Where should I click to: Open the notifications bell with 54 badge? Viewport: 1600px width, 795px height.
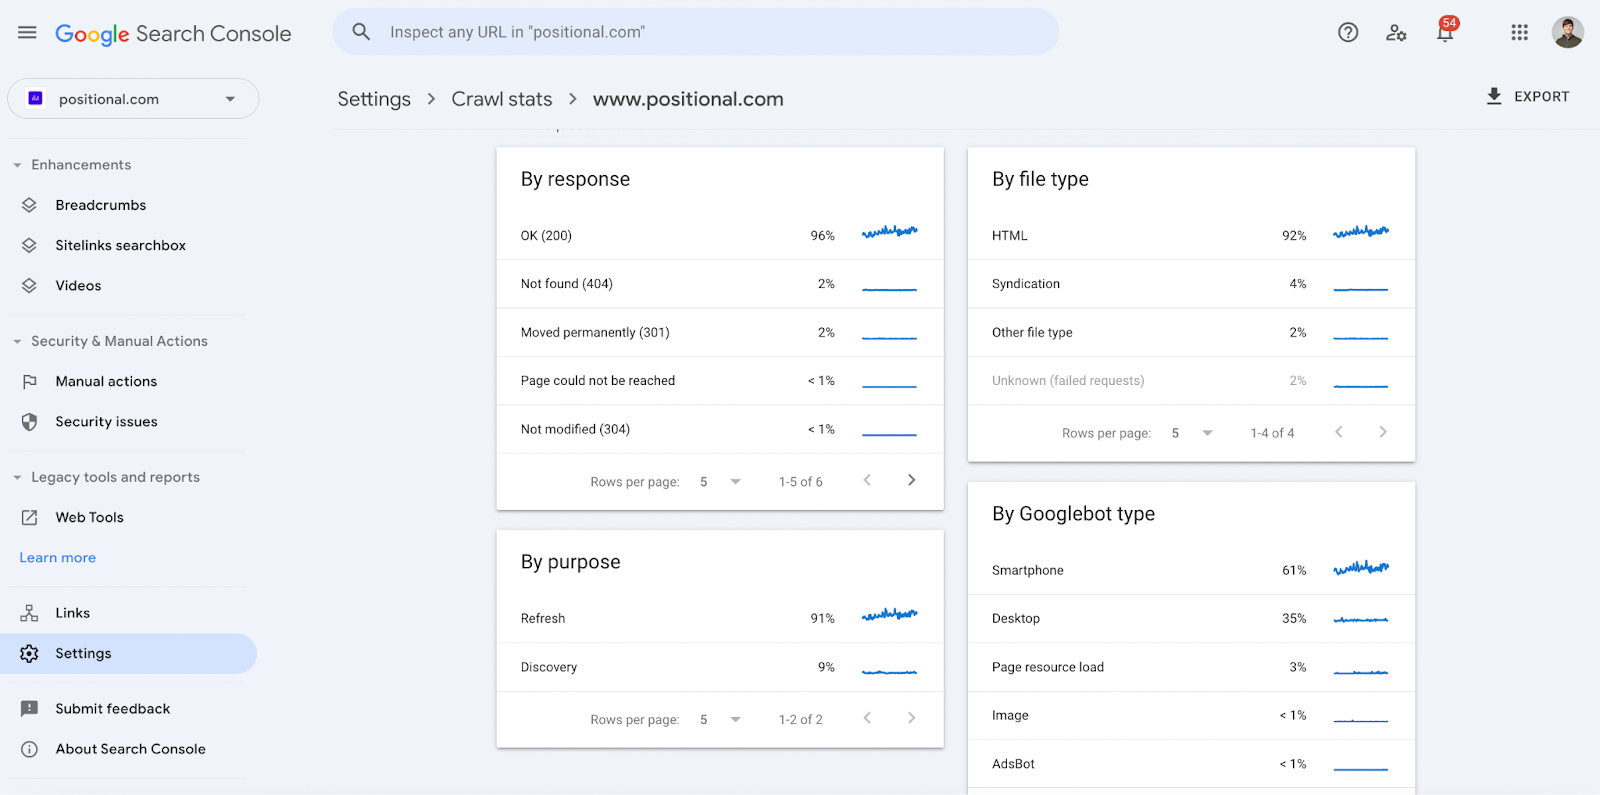coord(1445,31)
